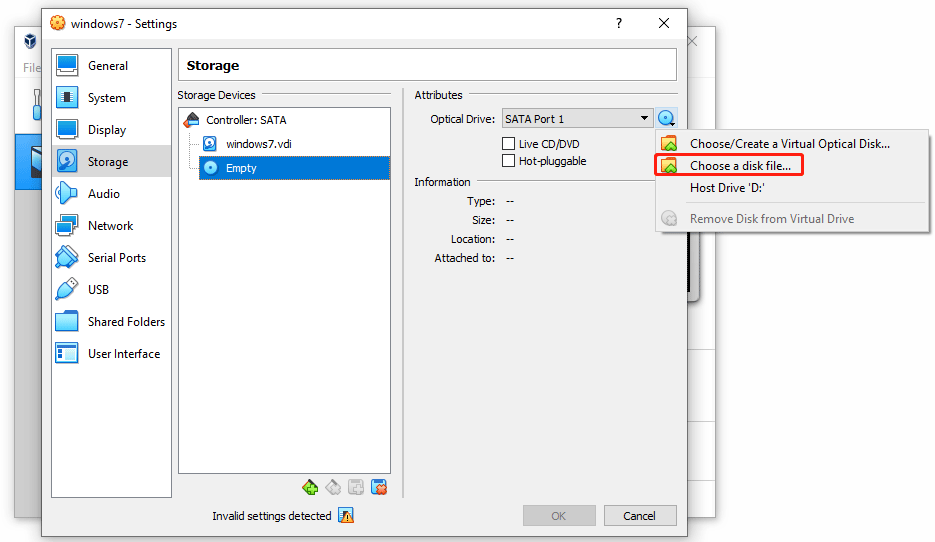Image resolution: width=935 pixels, height=542 pixels.
Task: Click 'Remove Disk from Virtual Drive' entry
Action: [x=791, y=219]
